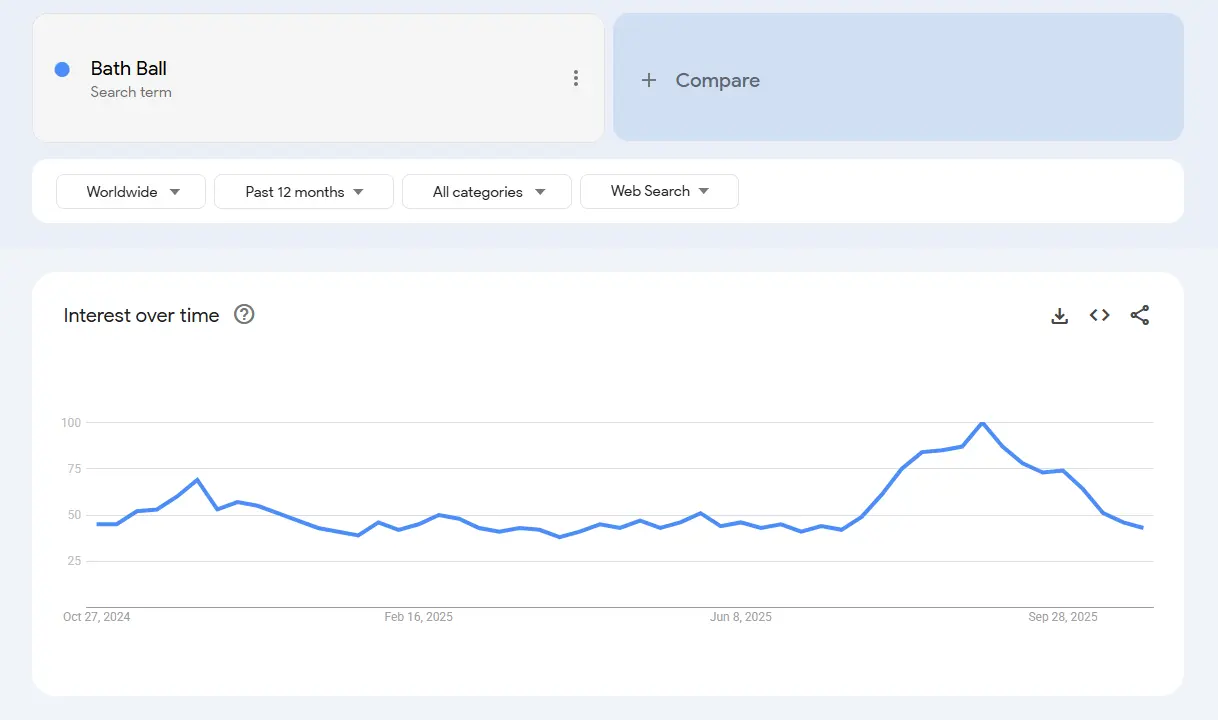1218x720 pixels.
Task: Open the Interest over time help icon
Action: tap(244, 314)
